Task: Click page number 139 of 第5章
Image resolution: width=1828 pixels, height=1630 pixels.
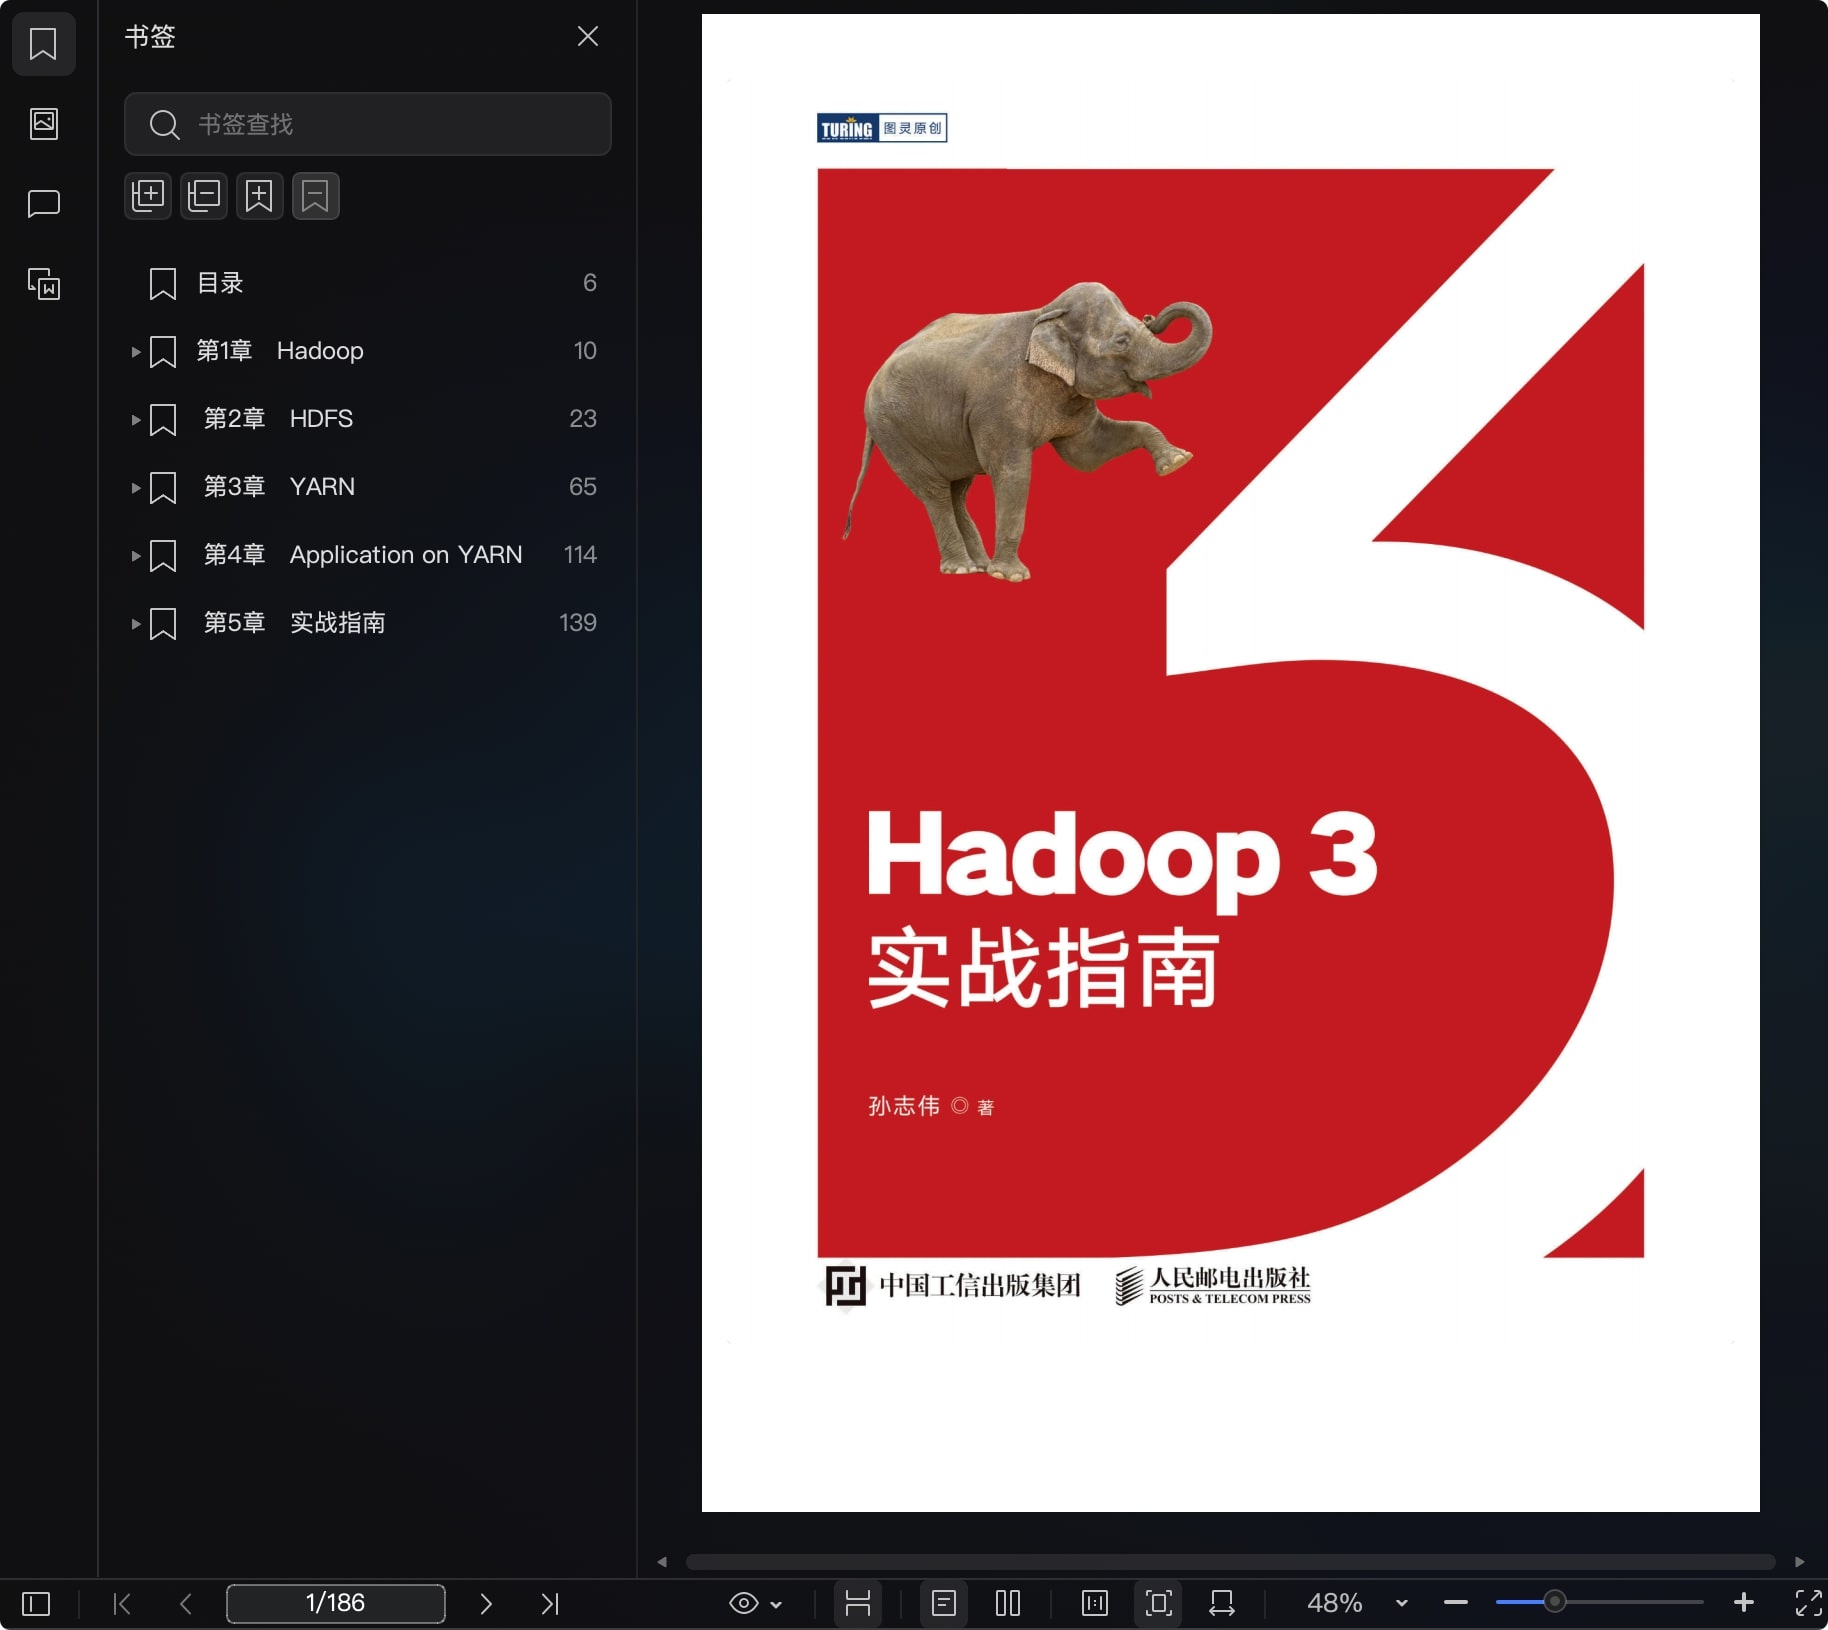Action: (x=577, y=623)
